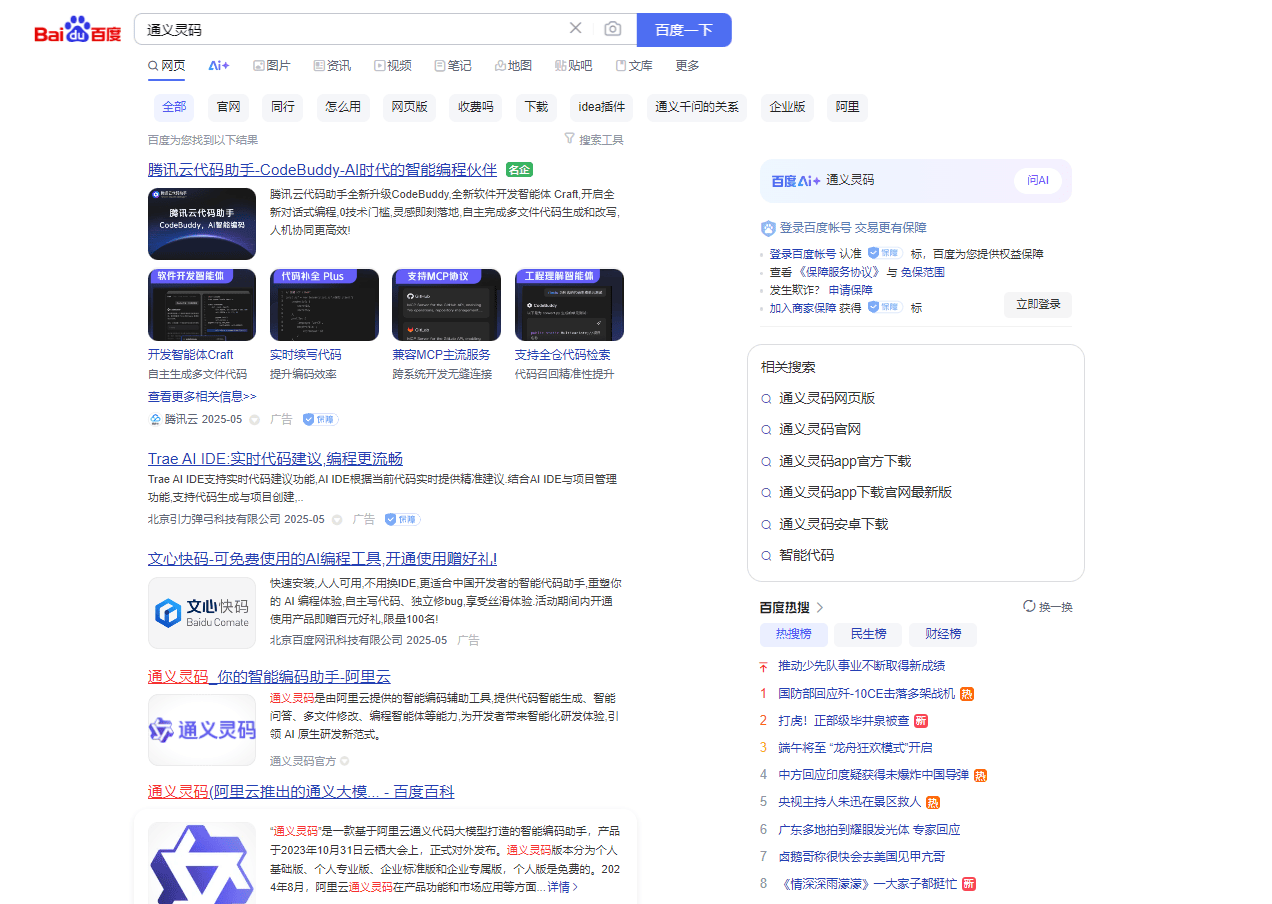Image resolution: width=1272 pixels, height=904 pixels.
Task: Open the 通义灵码 百度百科 result title
Action: coord(301,792)
